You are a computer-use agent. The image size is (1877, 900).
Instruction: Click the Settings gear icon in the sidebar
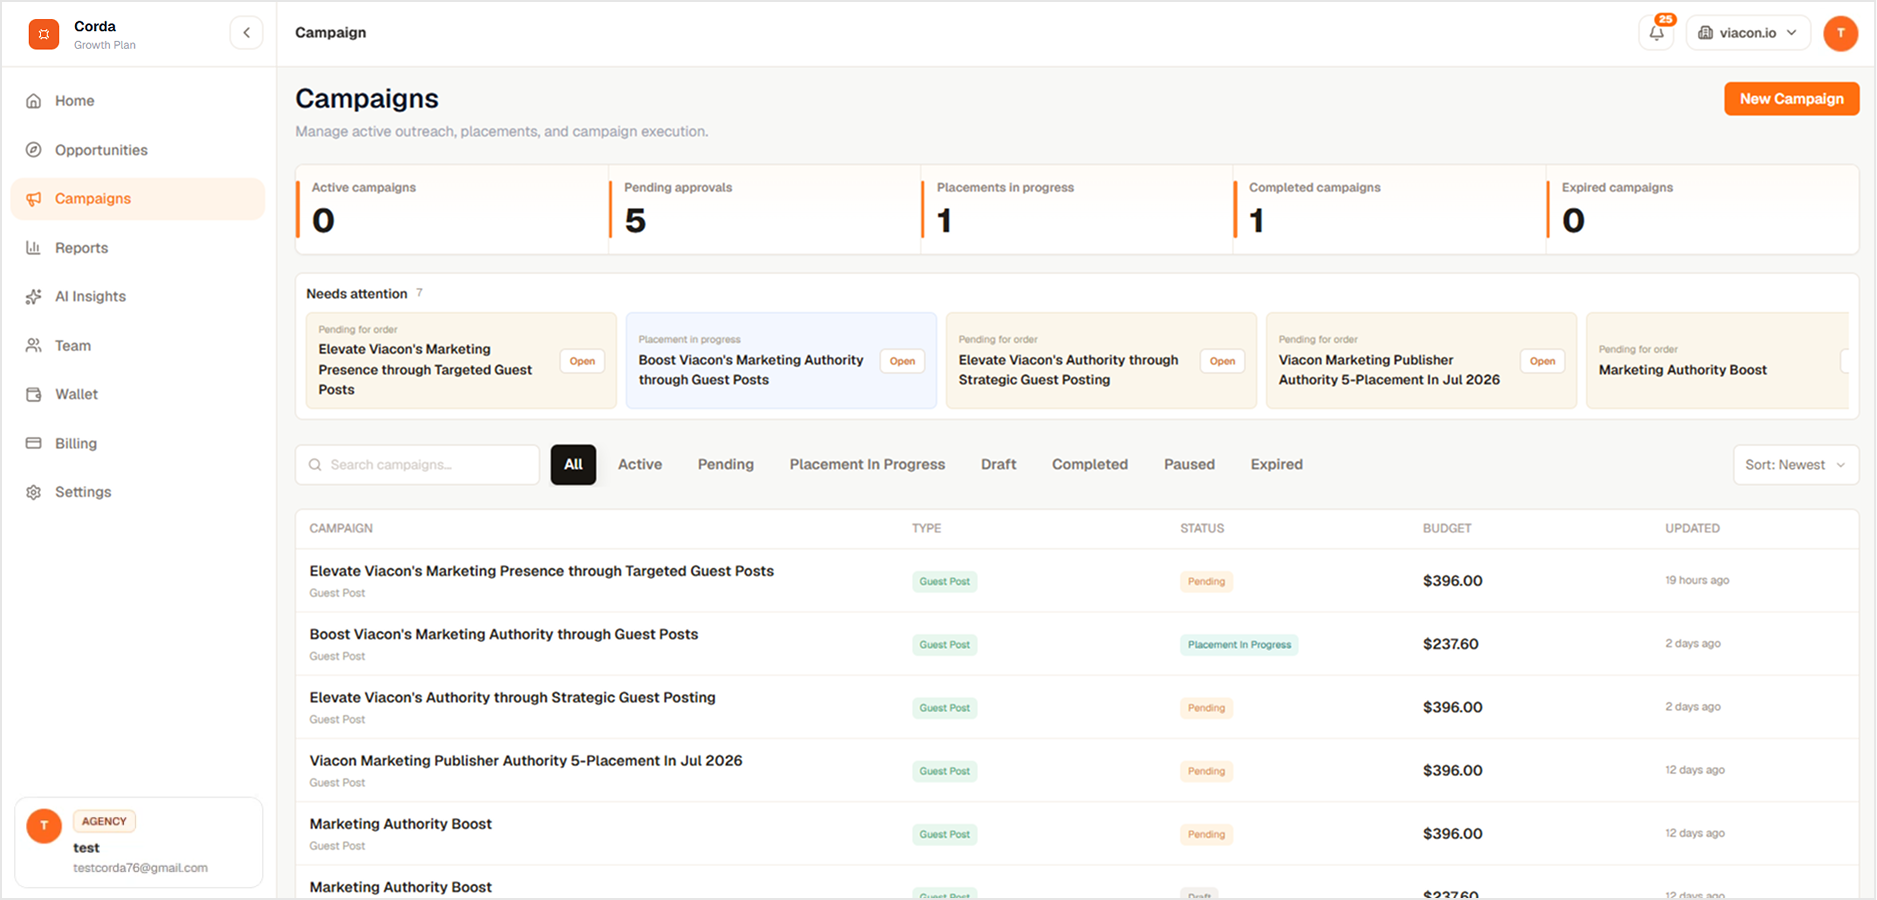34,492
